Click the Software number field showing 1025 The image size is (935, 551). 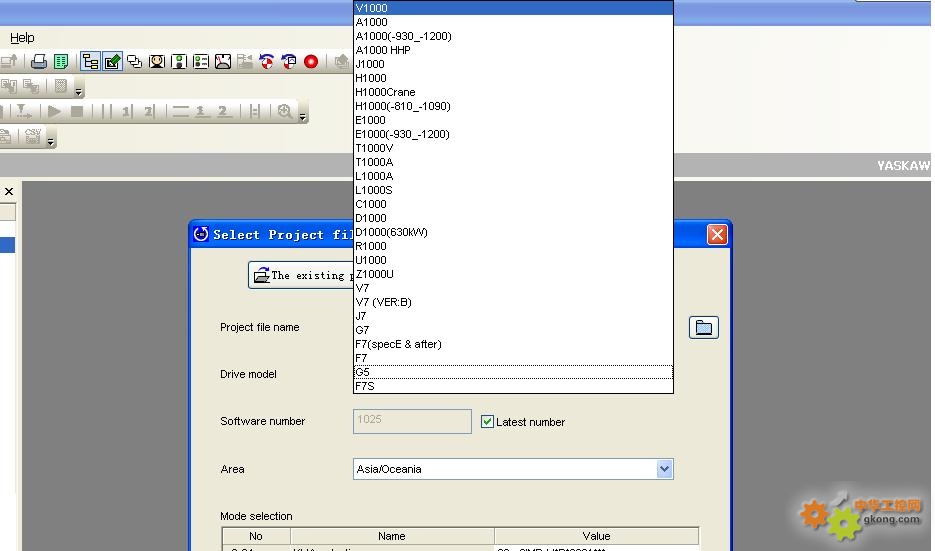tap(412, 421)
